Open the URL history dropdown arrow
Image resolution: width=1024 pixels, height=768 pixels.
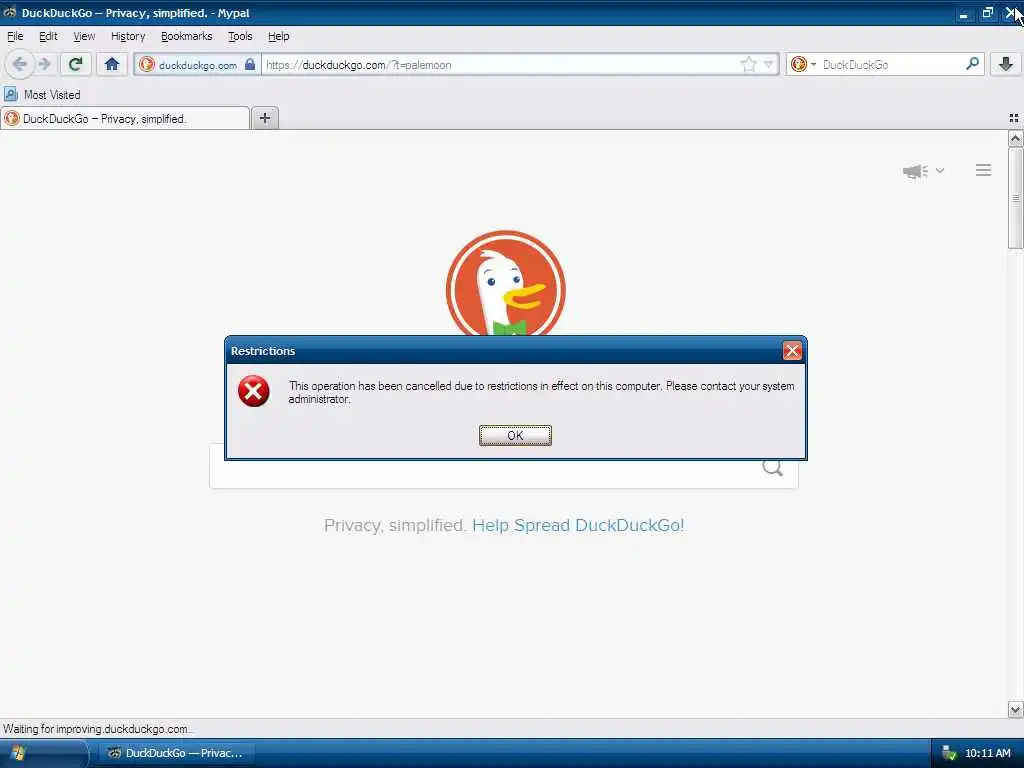(x=769, y=64)
